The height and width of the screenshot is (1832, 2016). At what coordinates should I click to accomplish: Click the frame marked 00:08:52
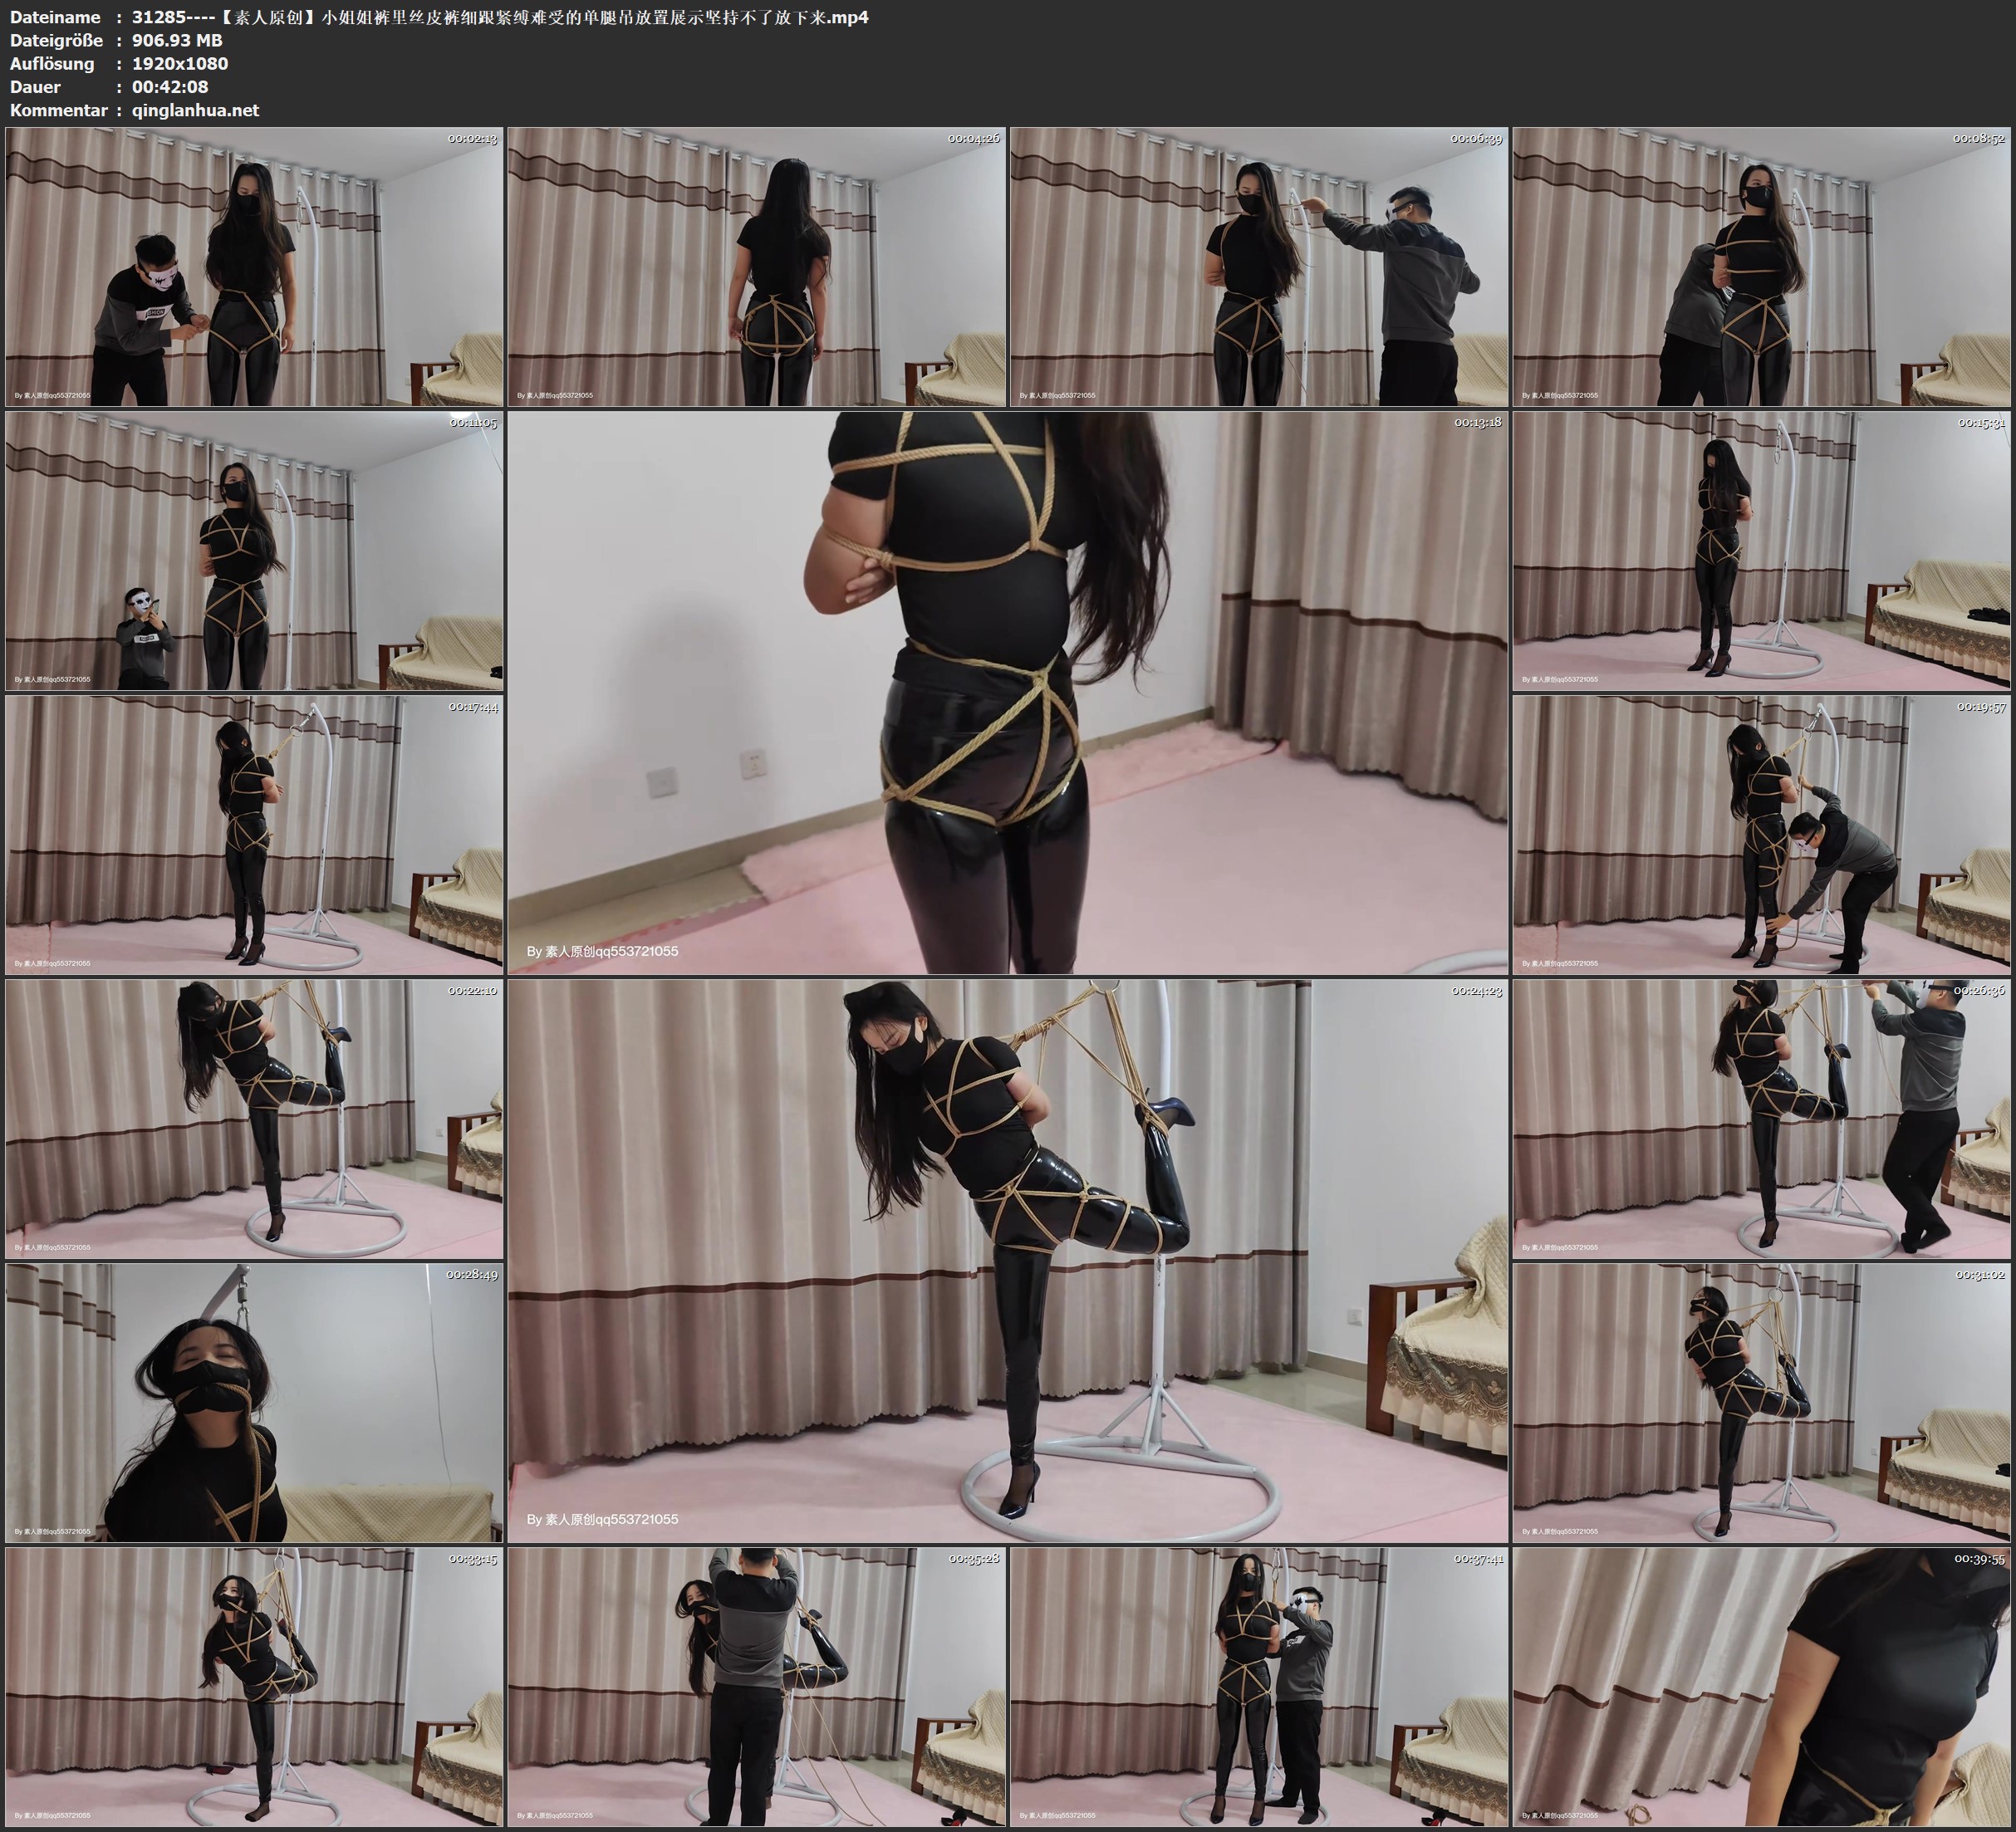click(x=1761, y=266)
